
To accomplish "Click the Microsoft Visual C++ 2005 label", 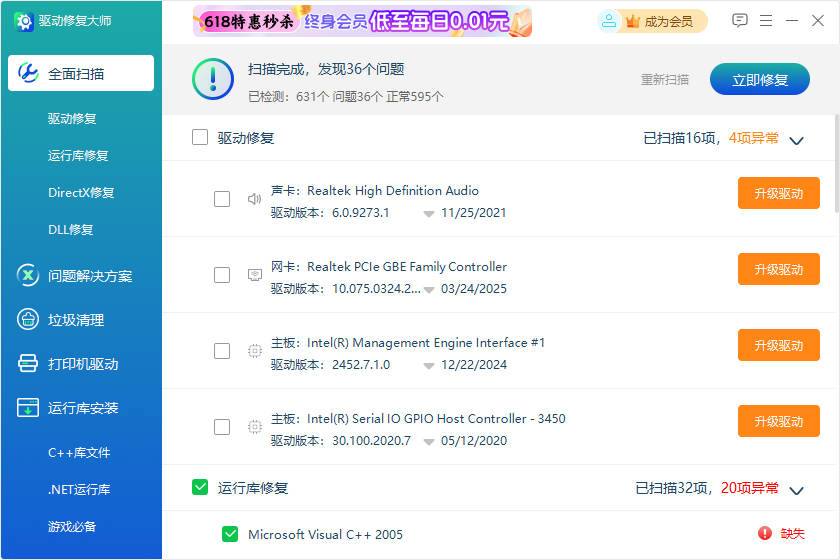I will click(x=325, y=534).
